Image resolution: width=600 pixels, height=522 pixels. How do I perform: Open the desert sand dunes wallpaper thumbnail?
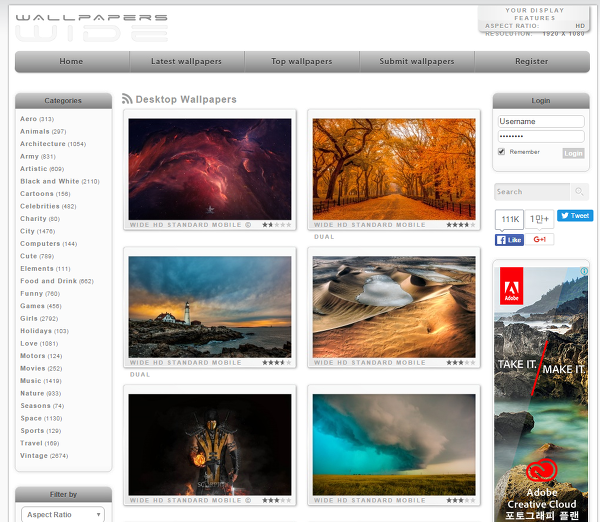pyautogui.click(x=394, y=307)
